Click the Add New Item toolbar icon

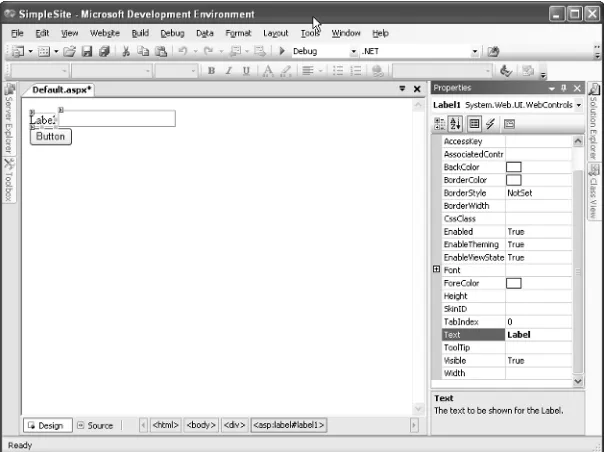tap(44, 51)
